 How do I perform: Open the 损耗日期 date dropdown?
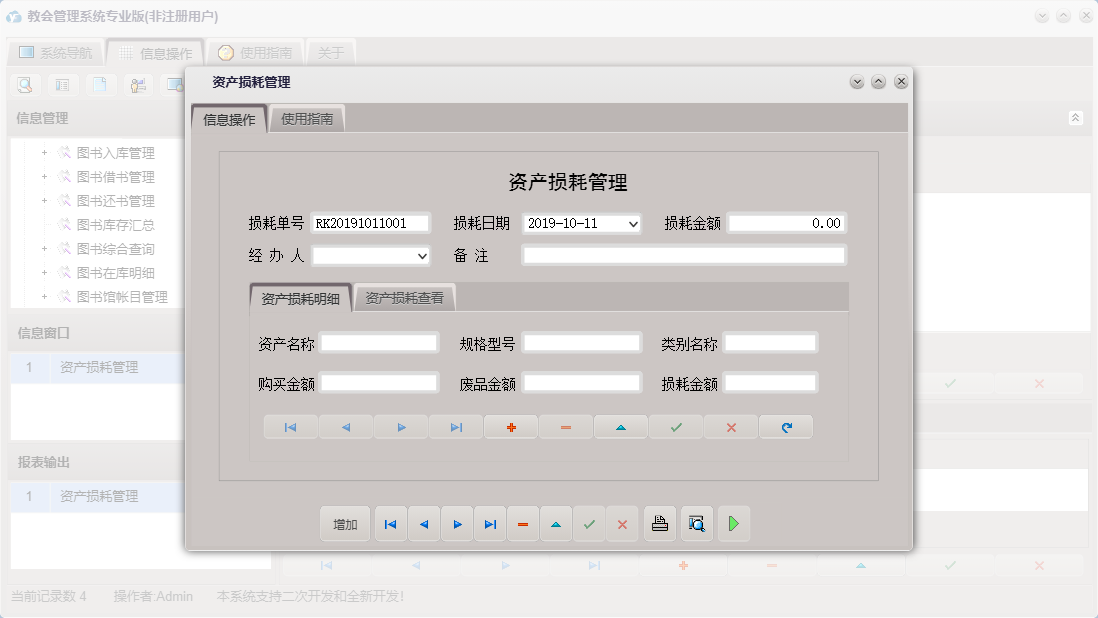(633, 223)
